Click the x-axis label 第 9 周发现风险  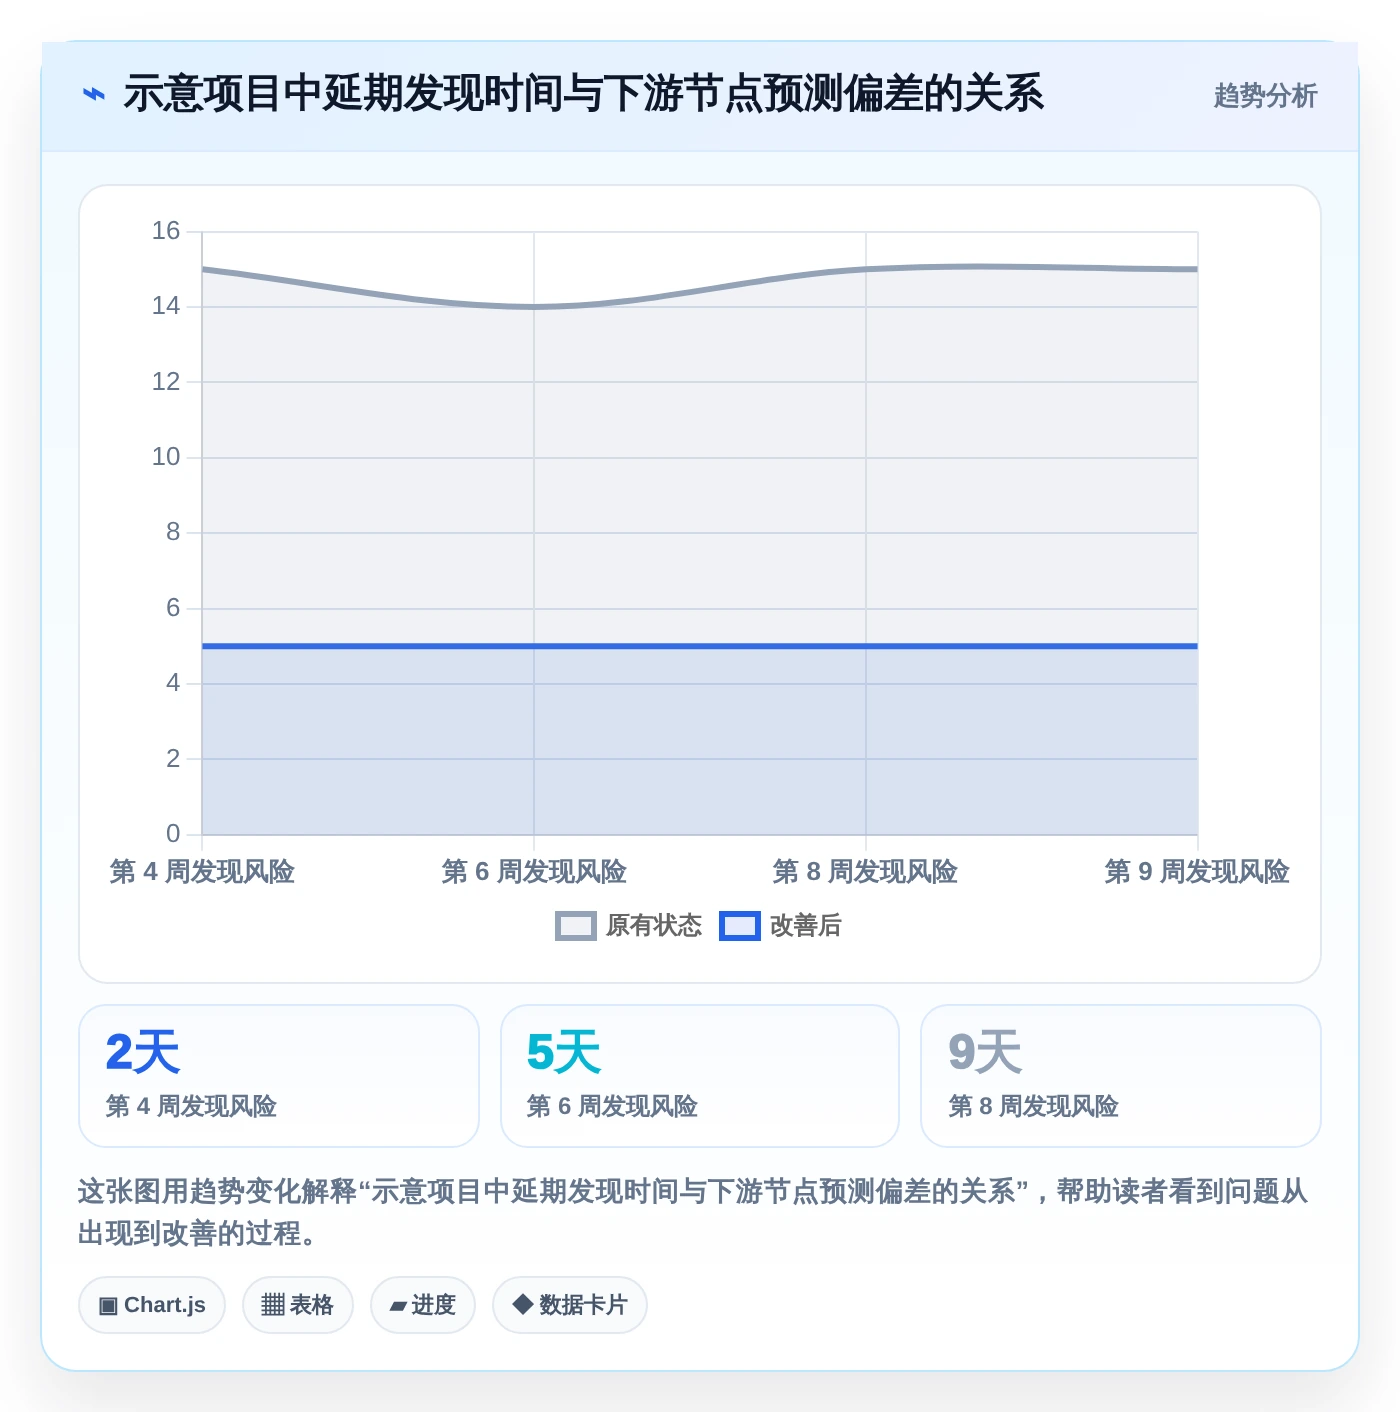[1197, 872]
